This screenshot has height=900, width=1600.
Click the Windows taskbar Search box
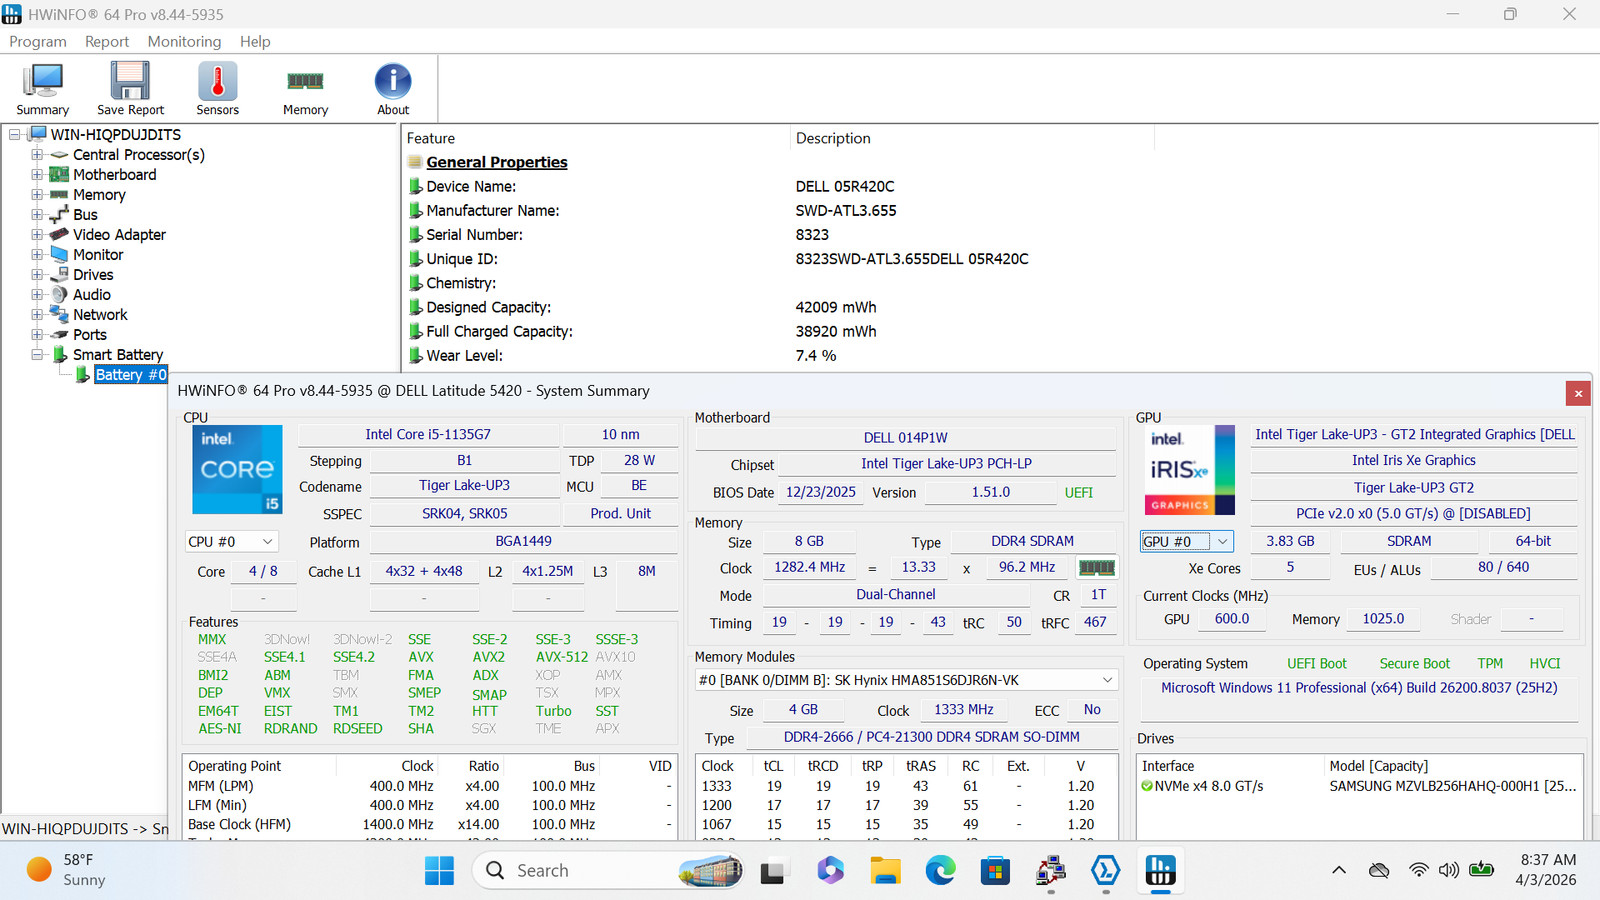tap(608, 871)
